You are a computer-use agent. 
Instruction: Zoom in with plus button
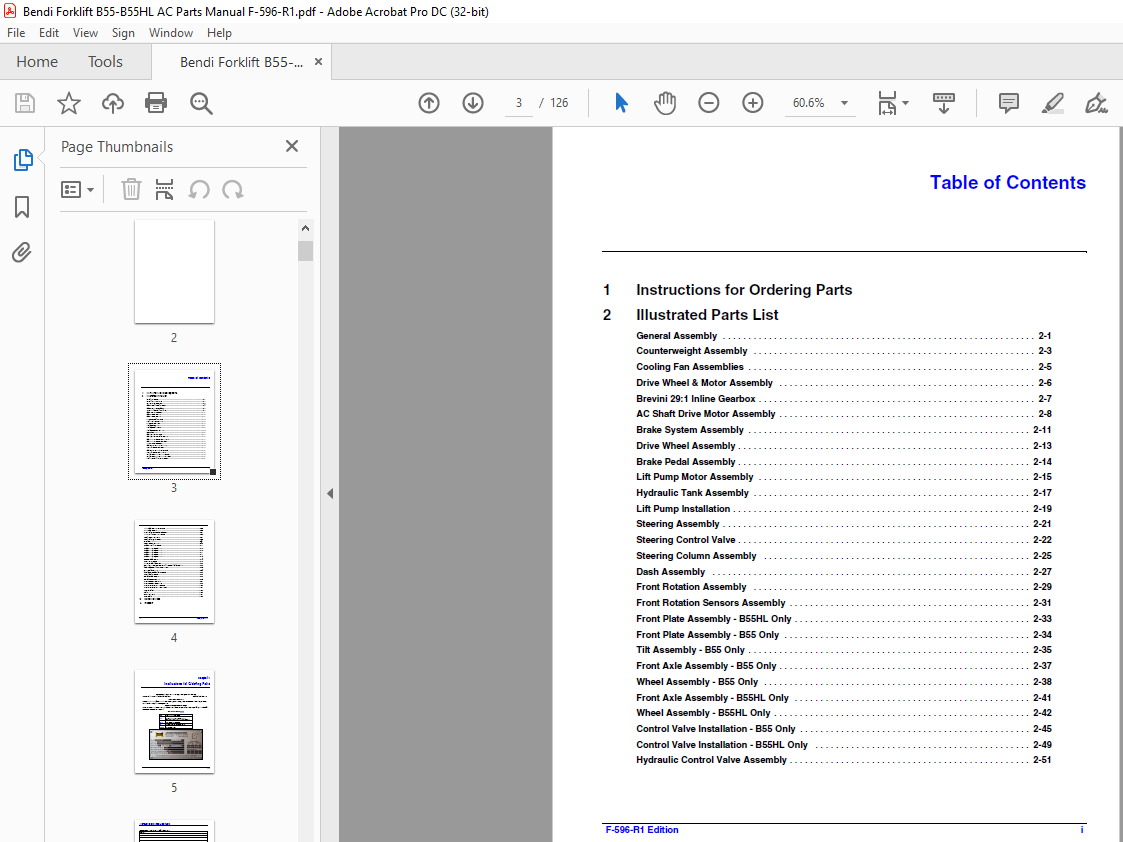click(753, 103)
